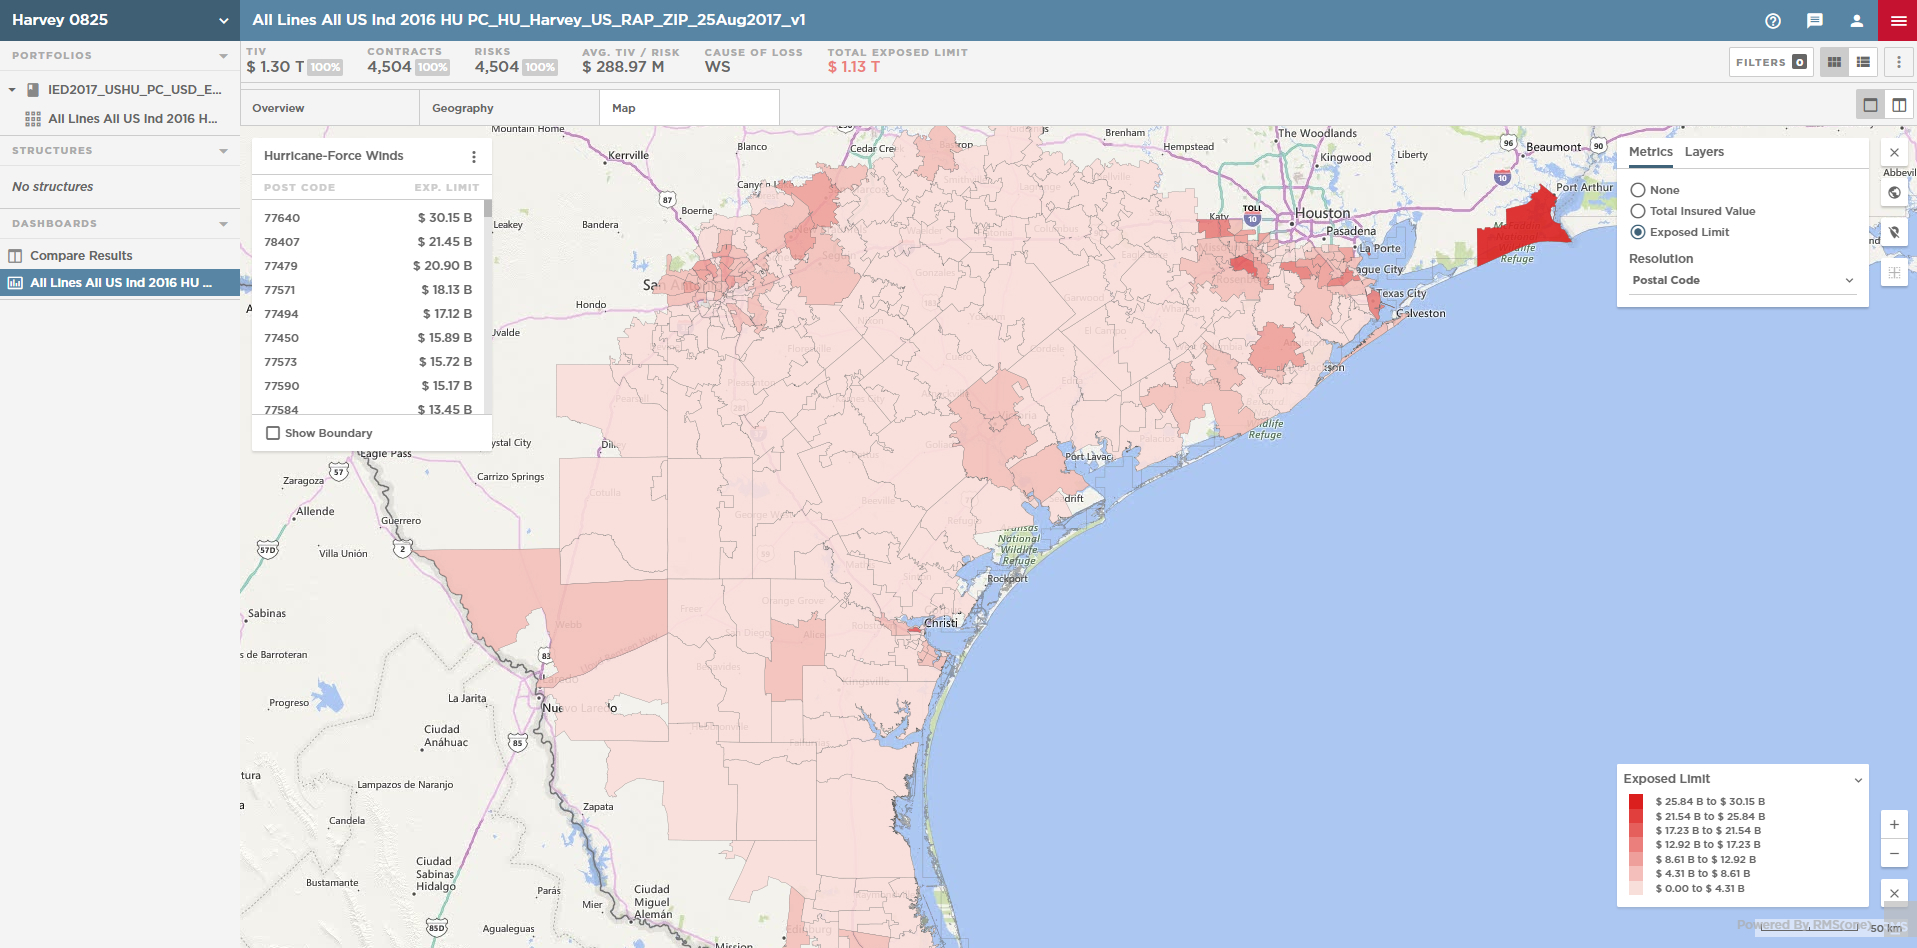Click the darkest red legend swatch
This screenshot has width=1917, height=948.
pos(1636,802)
